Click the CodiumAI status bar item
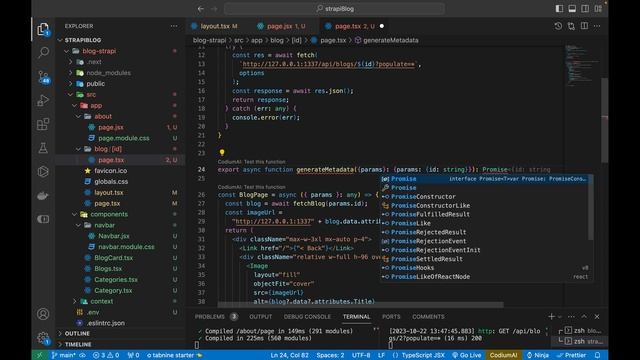 click(503, 355)
